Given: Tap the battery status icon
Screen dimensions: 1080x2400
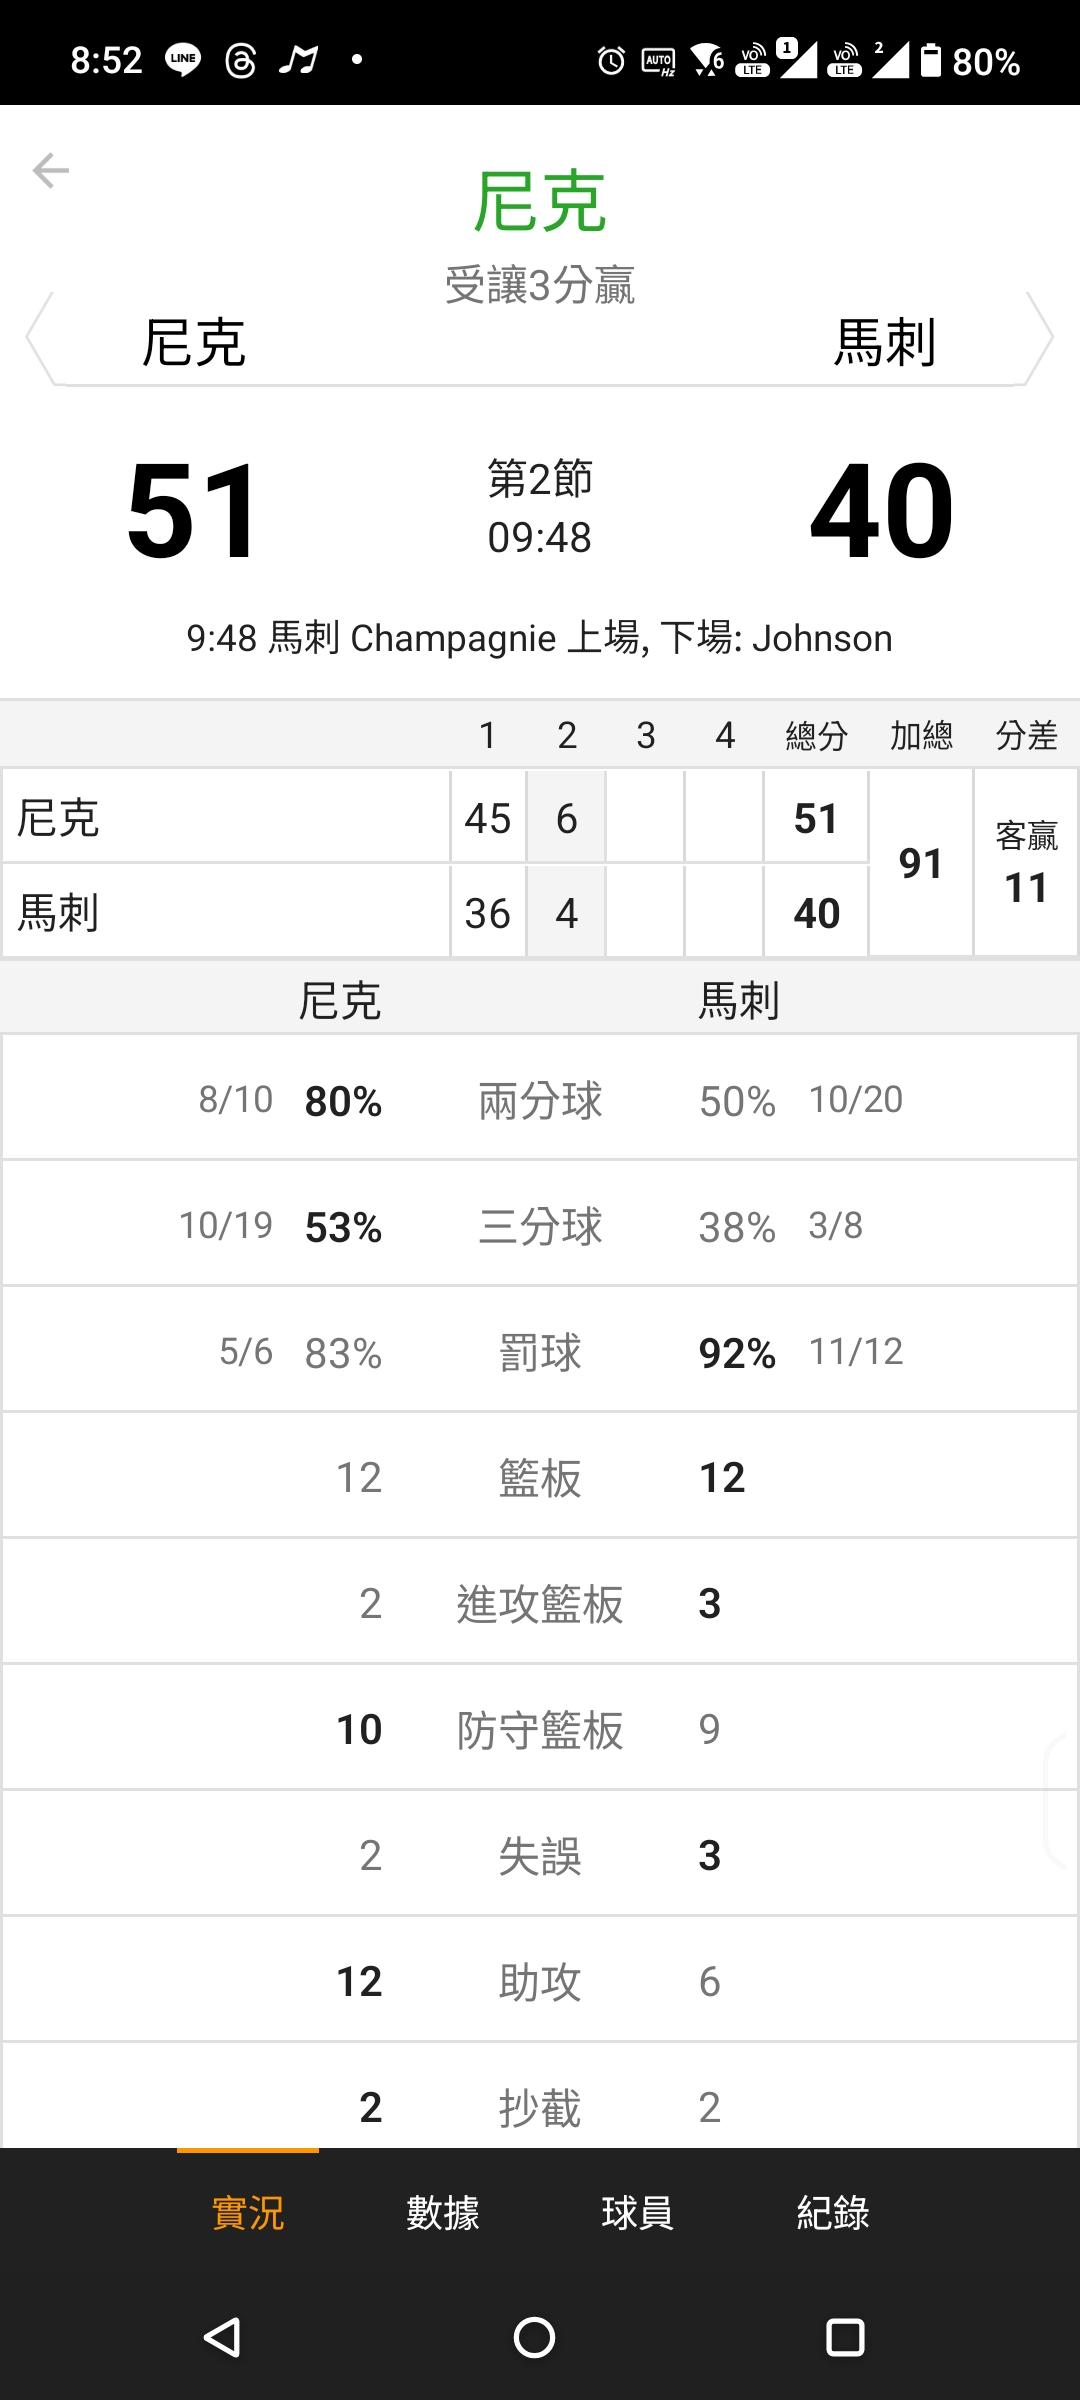Looking at the screenshot, I should 931,60.
